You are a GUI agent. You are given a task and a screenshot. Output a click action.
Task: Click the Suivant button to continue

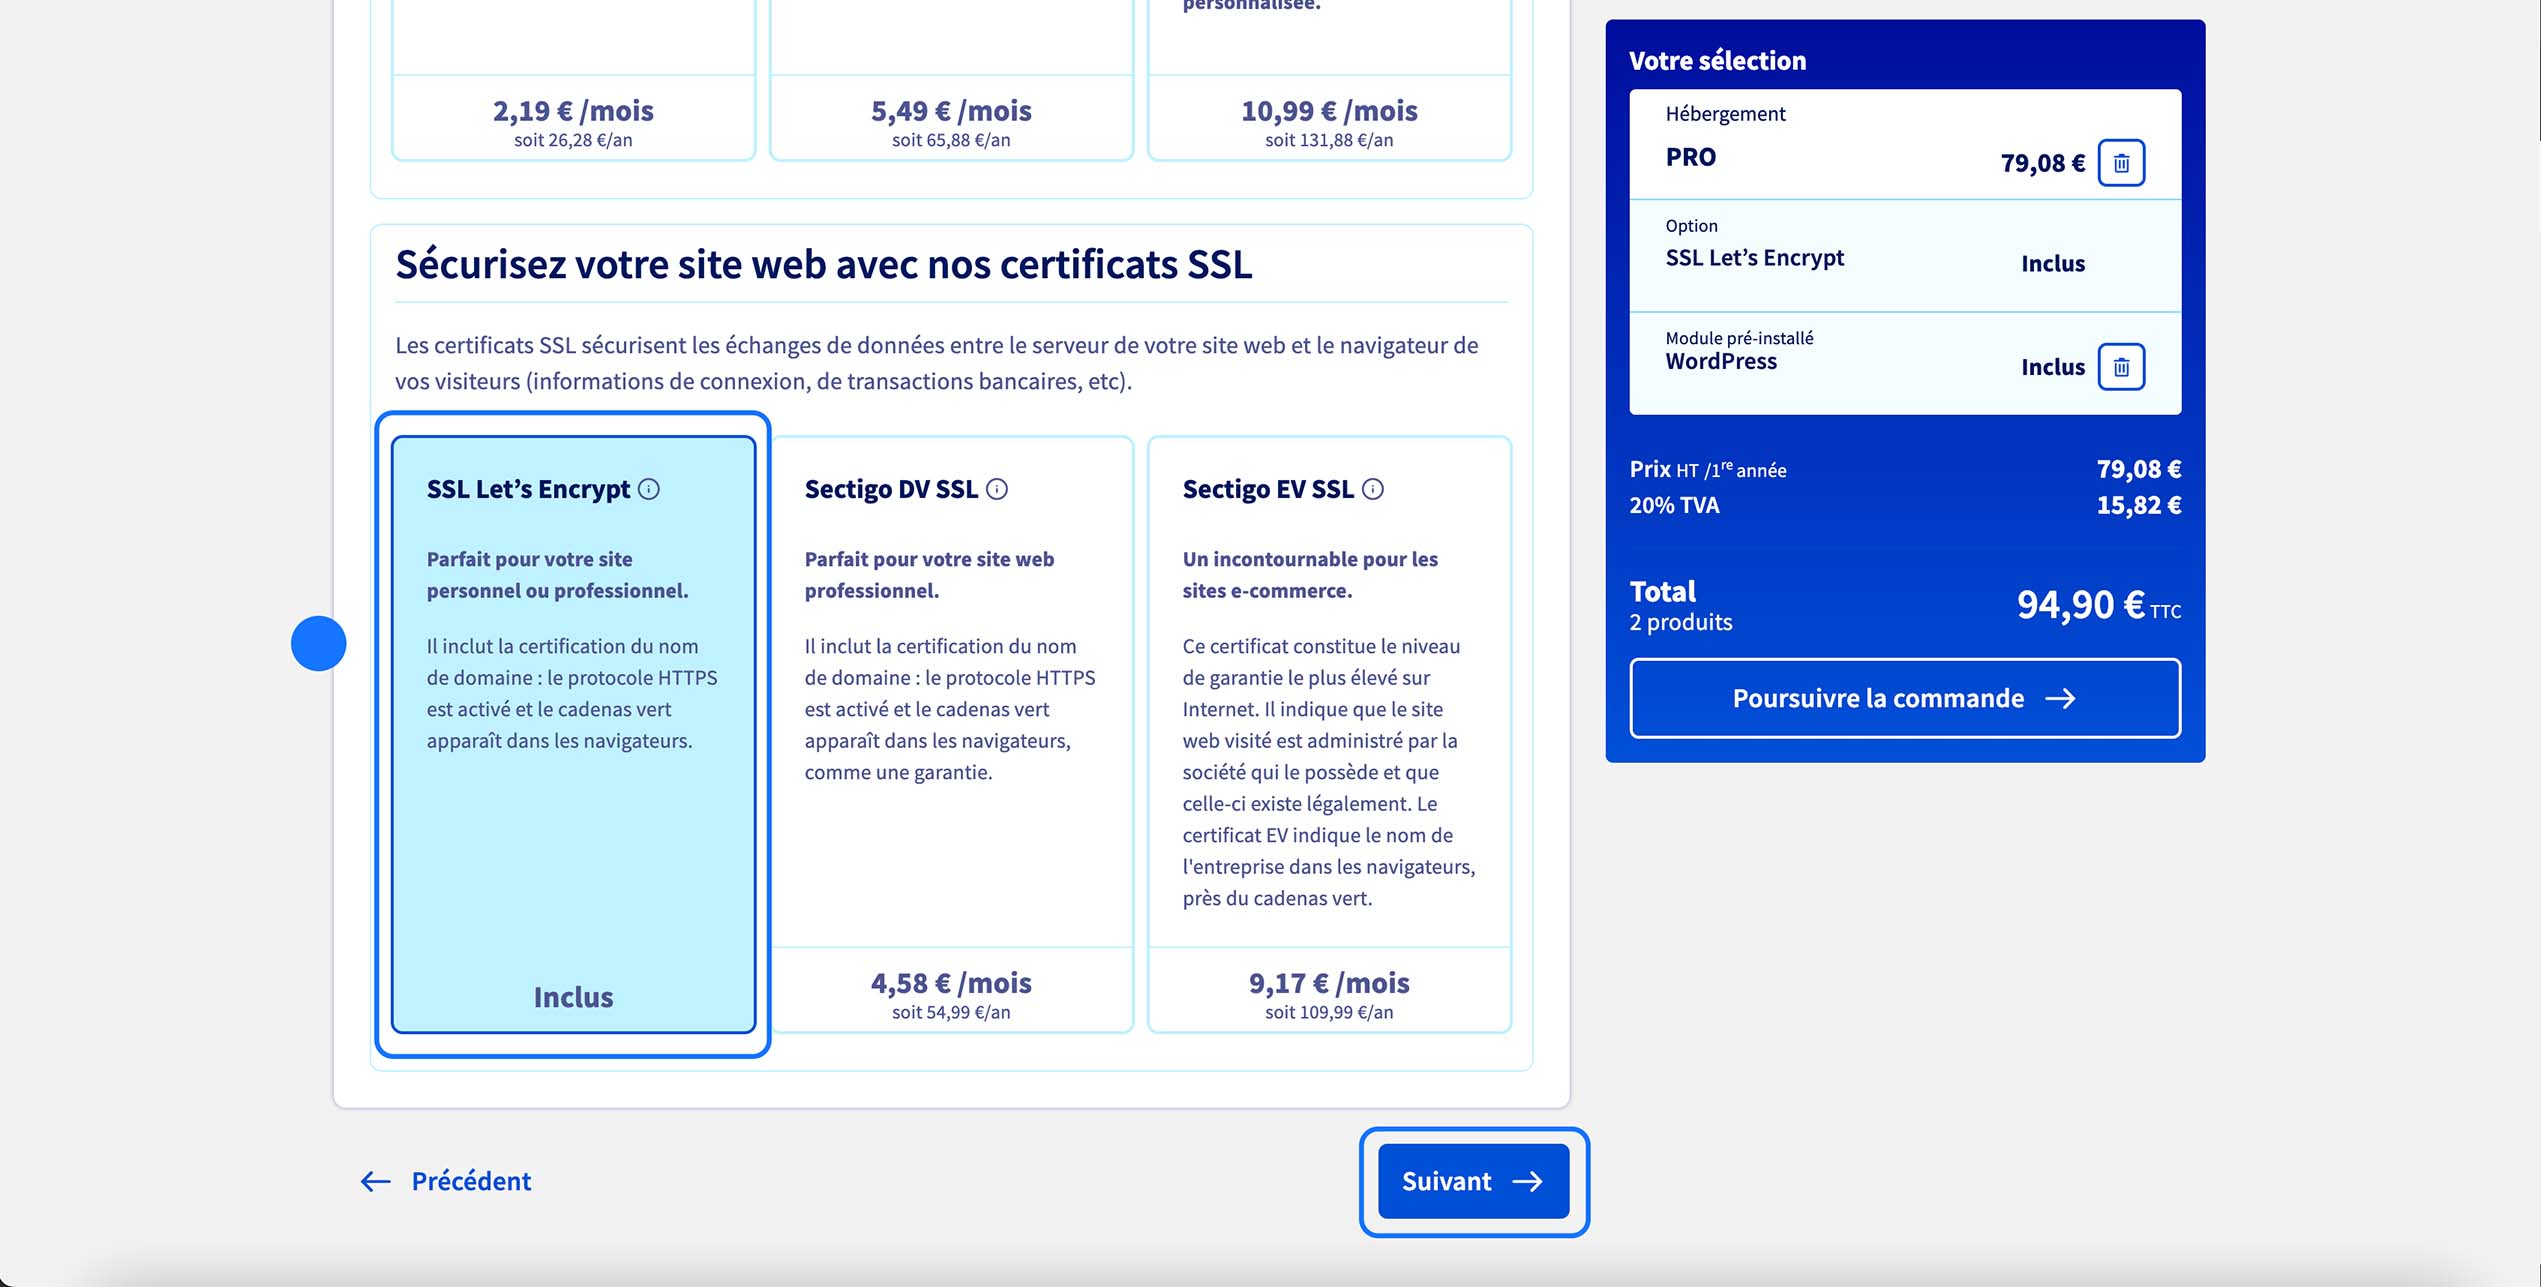point(1472,1181)
